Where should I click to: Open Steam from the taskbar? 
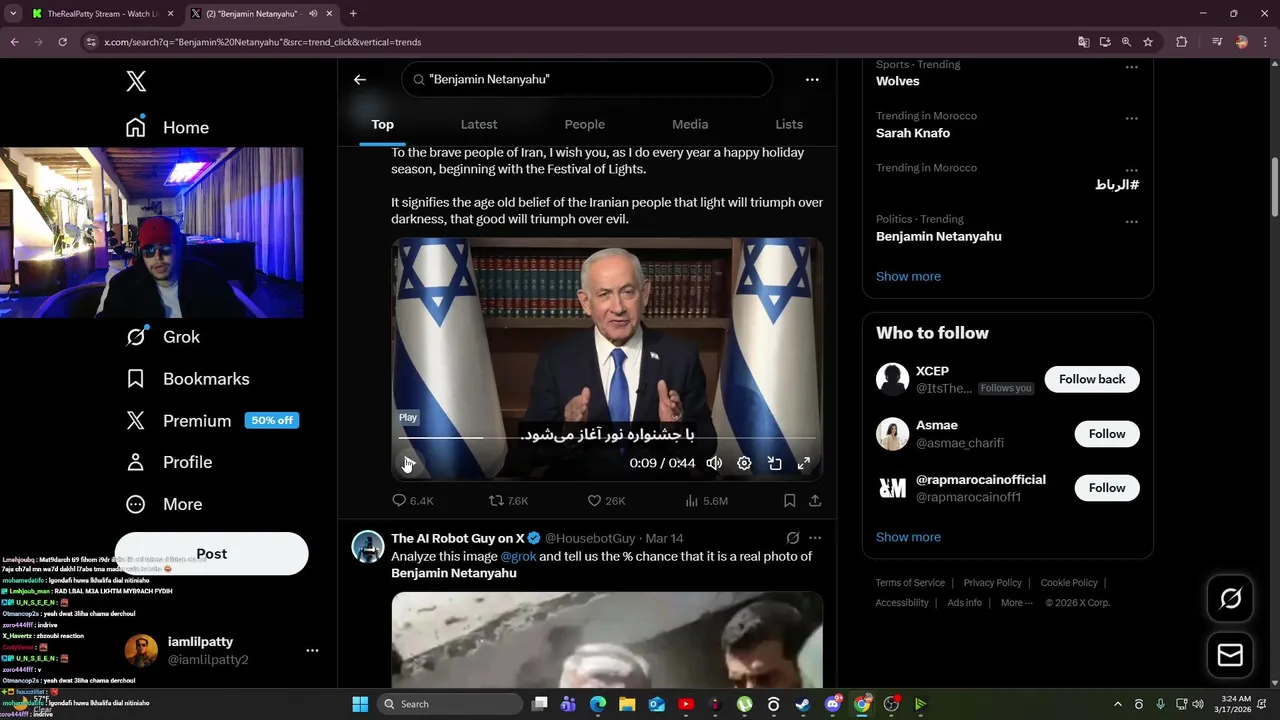coord(803,704)
